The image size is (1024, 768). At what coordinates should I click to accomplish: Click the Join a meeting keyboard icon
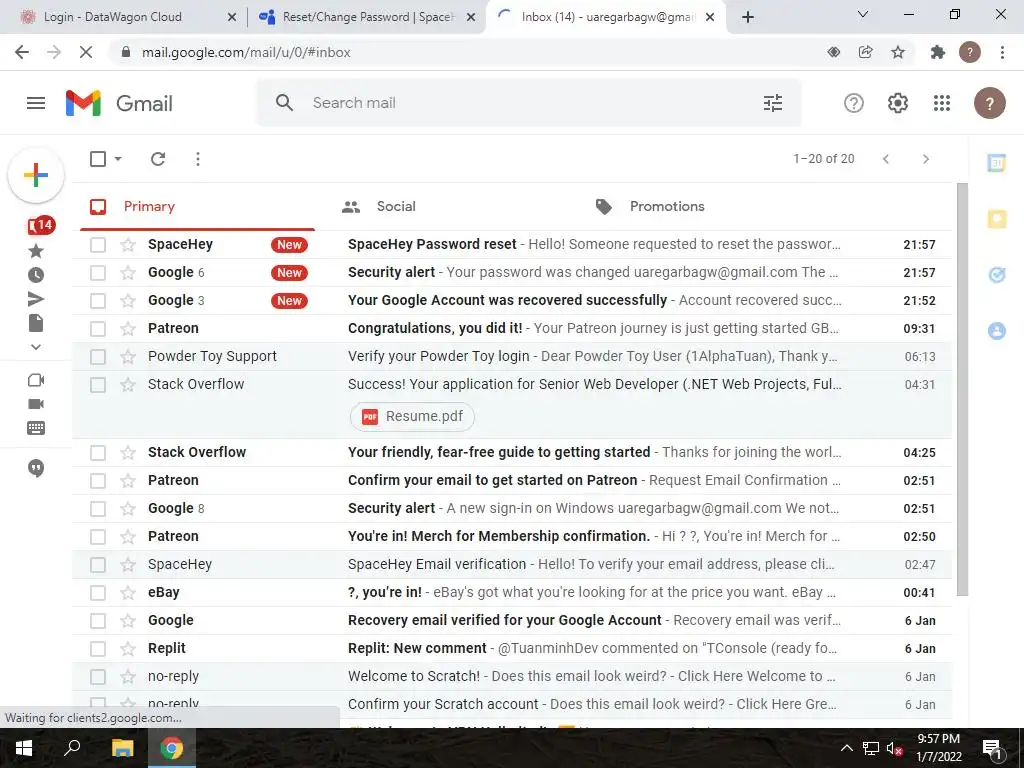tap(36, 428)
